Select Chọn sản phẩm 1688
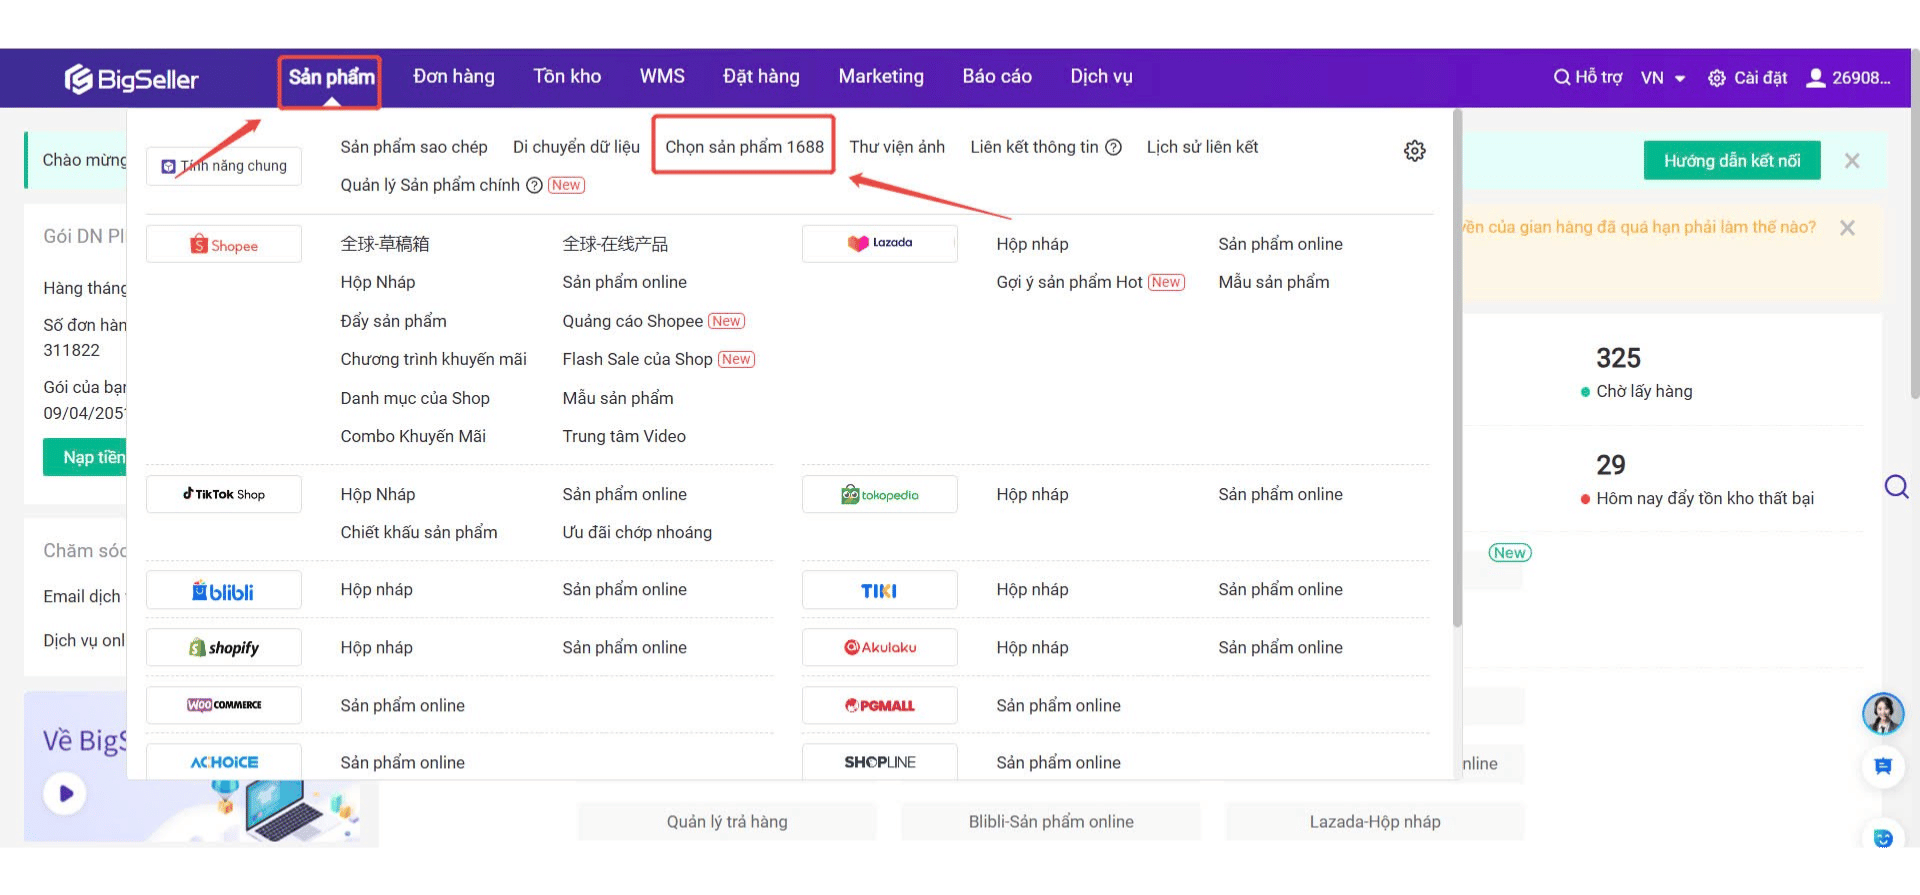The height and width of the screenshot is (895, 1920). tap(744, 147)
